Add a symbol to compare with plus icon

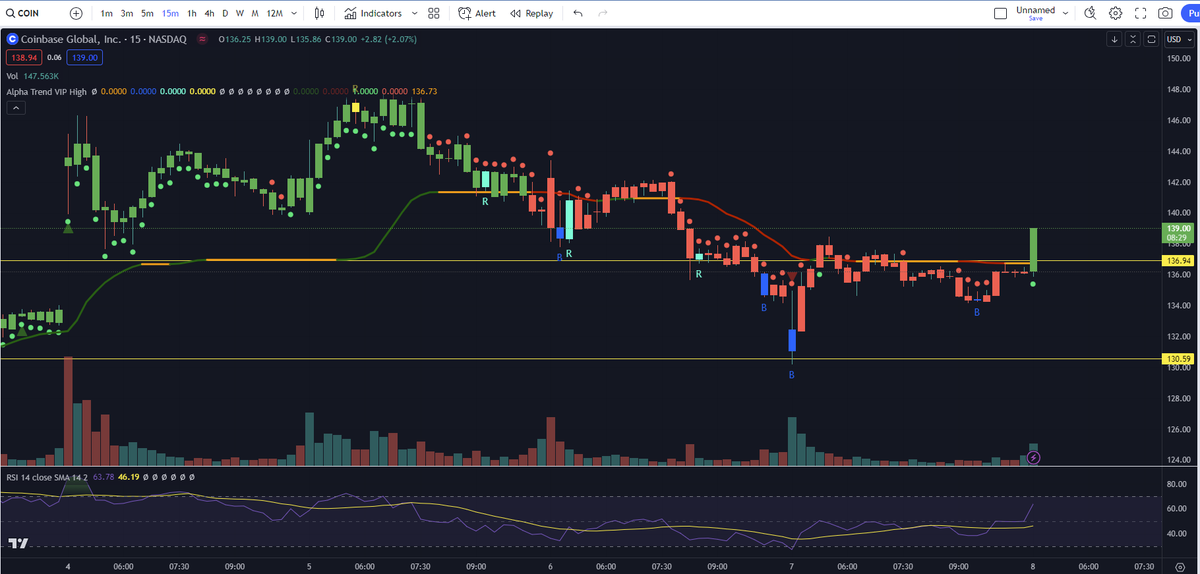click(x=77, y=13)
